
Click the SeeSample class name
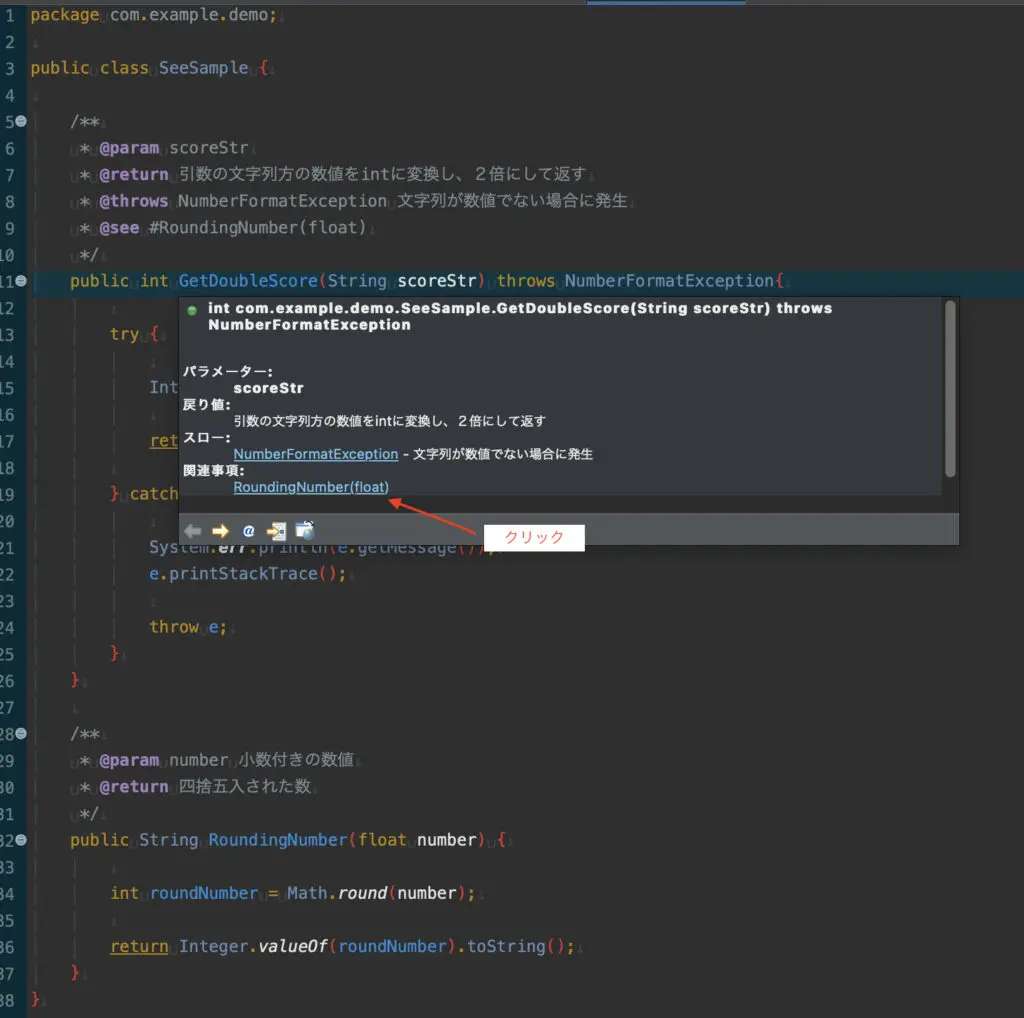coord(203,68)
